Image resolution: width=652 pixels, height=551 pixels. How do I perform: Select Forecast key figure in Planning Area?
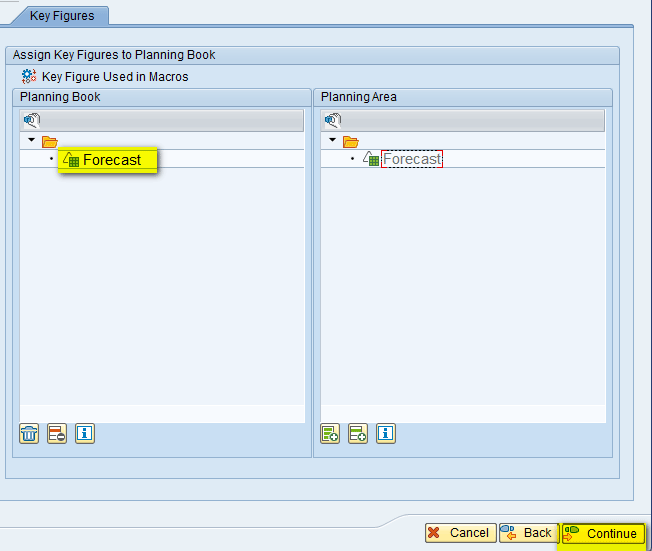tap(411, 160)
